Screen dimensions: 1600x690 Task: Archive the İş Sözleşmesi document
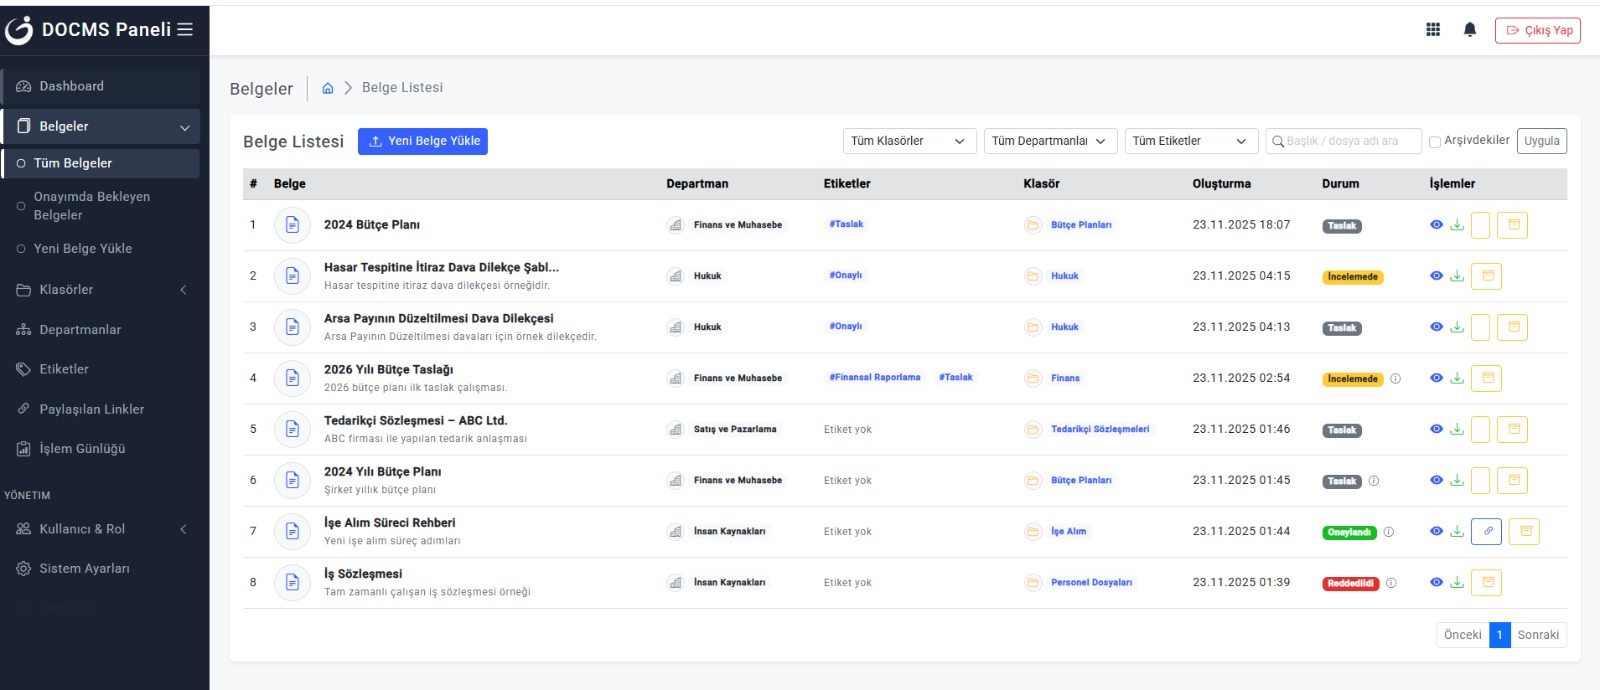coord(1487,582)
